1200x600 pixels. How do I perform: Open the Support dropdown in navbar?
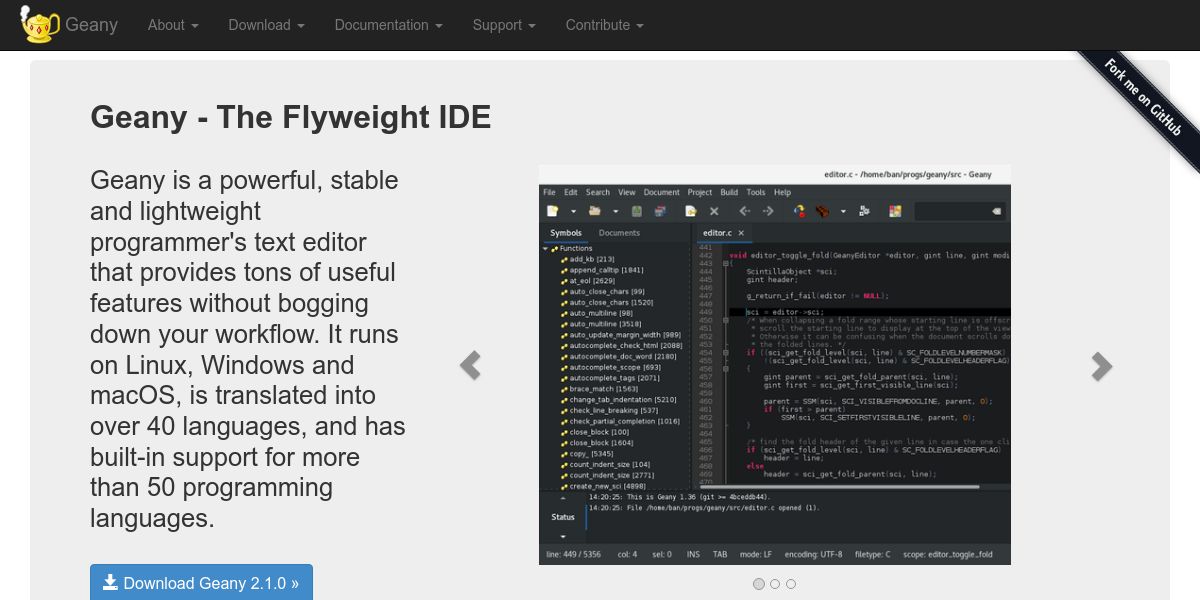pos(504,25)
